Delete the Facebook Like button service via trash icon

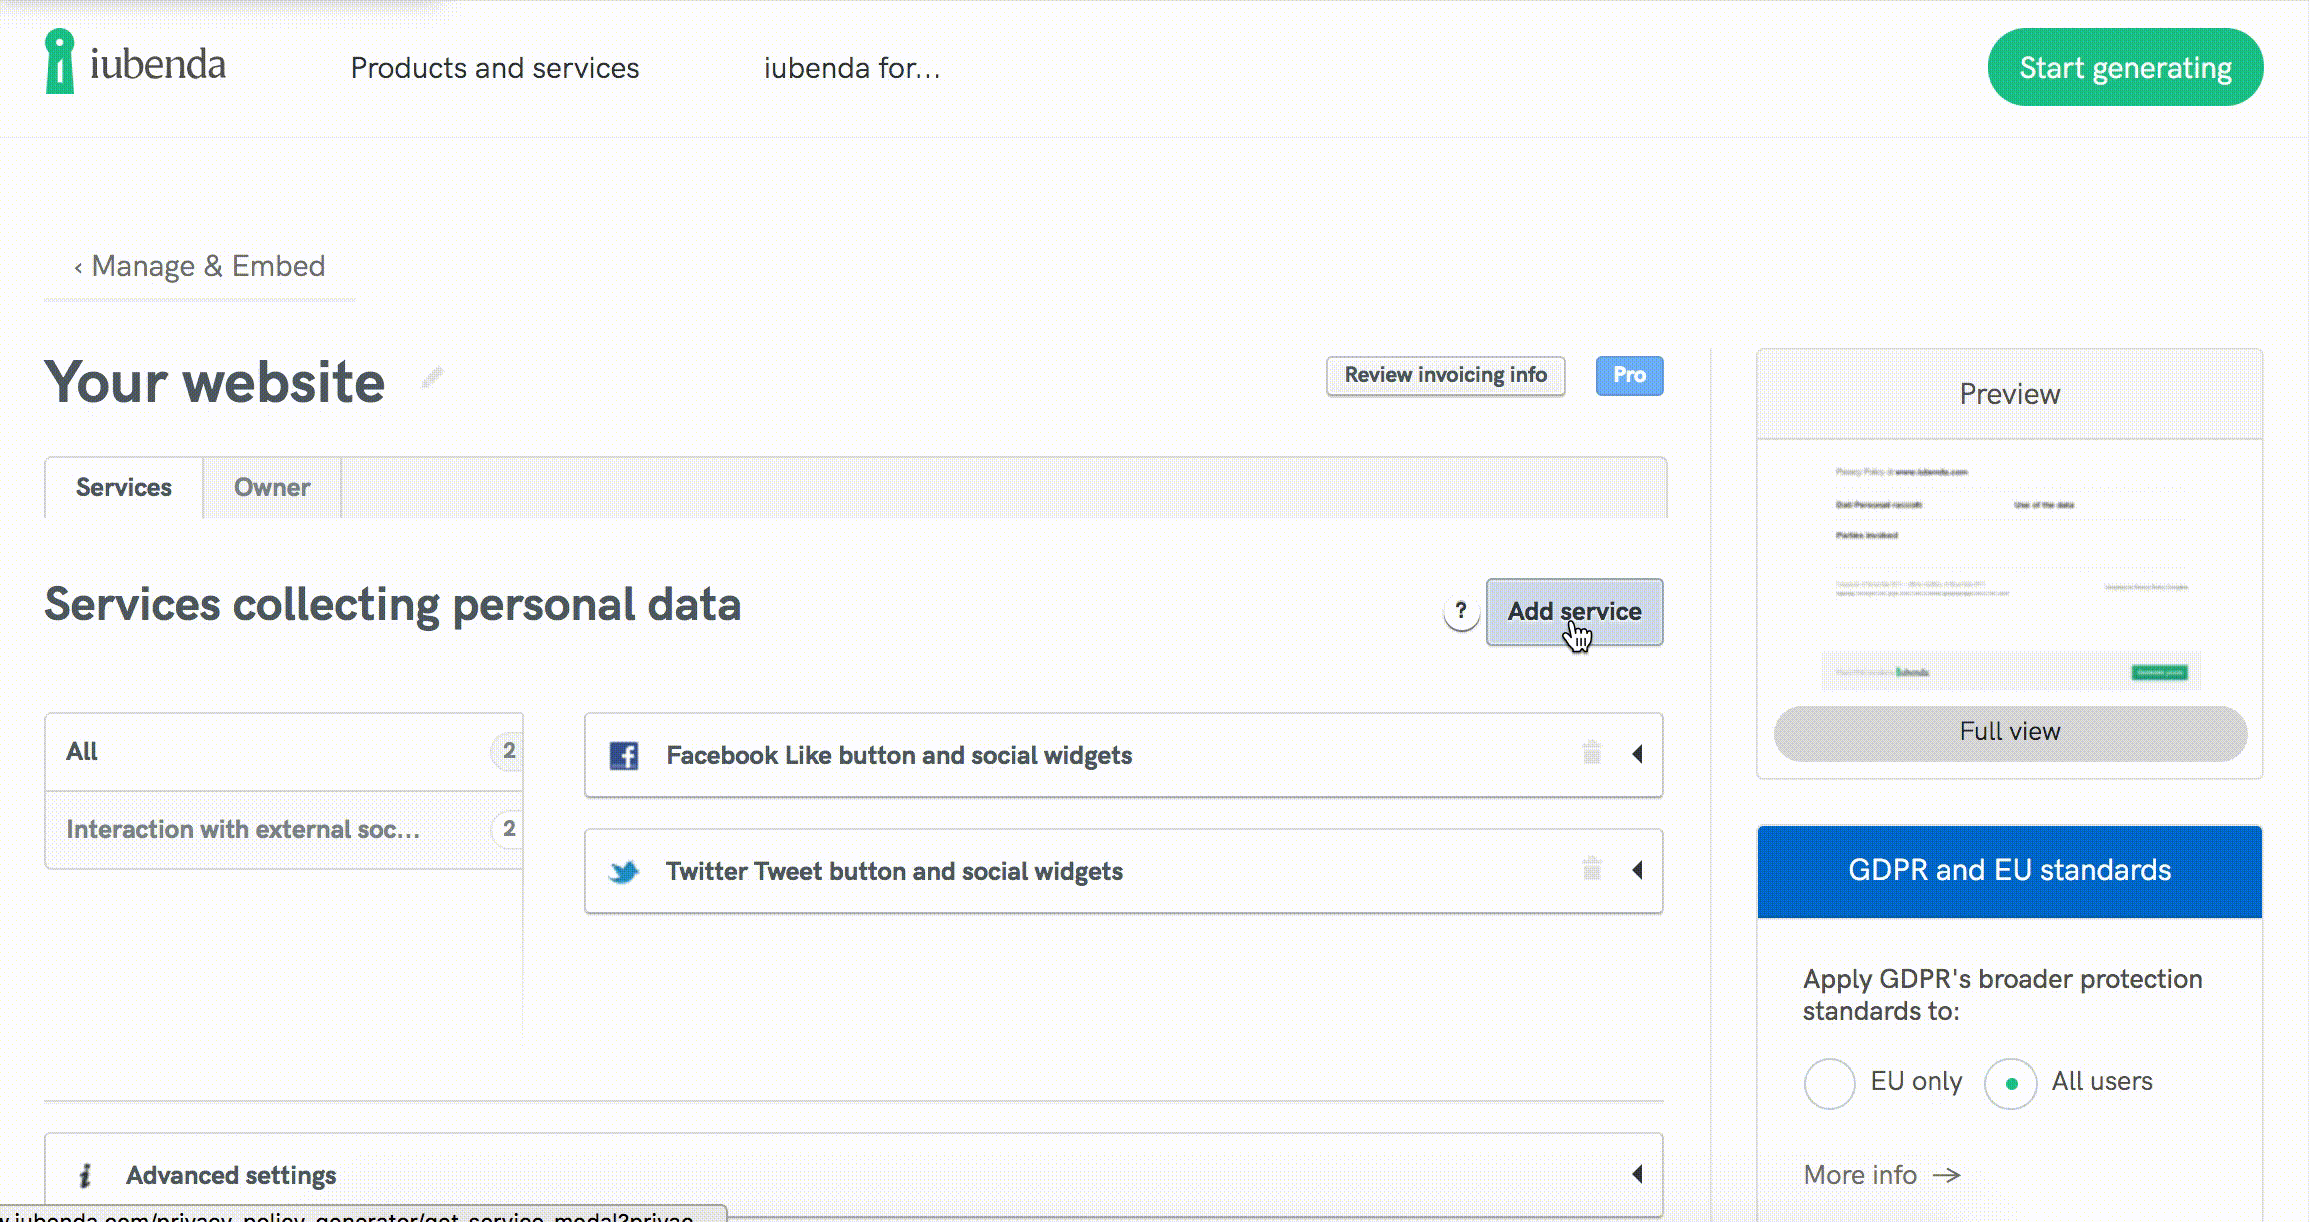coord(1593,755)
